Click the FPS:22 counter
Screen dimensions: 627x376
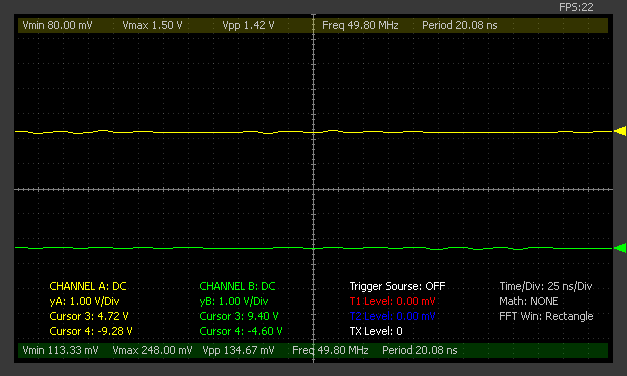pos(576,7)
